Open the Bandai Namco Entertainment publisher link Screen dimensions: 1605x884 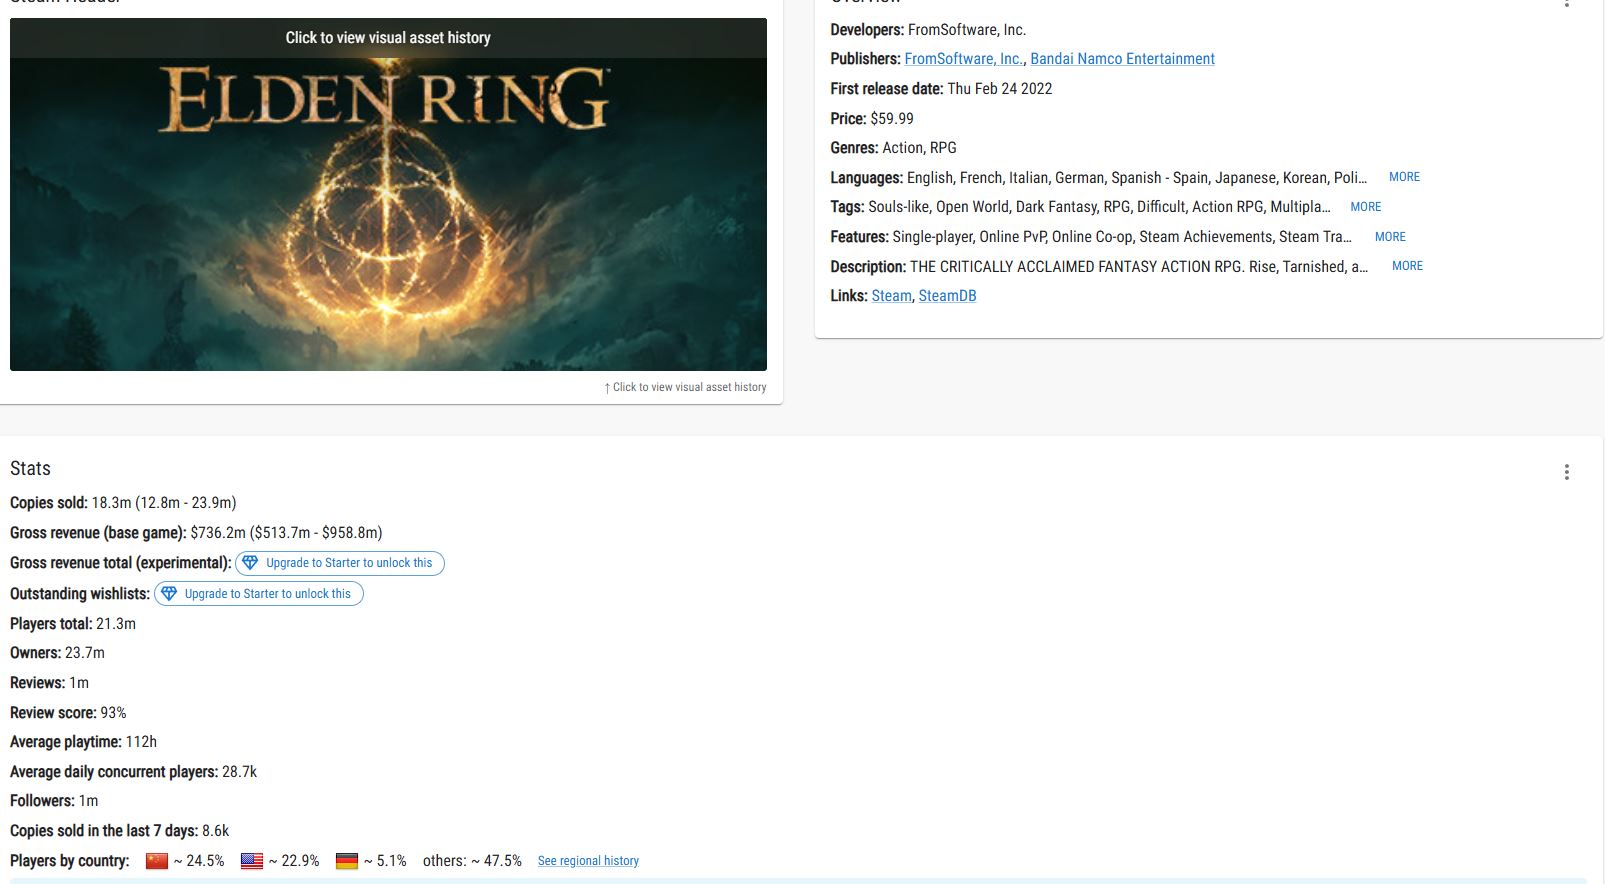click(x=1122, y=59)
